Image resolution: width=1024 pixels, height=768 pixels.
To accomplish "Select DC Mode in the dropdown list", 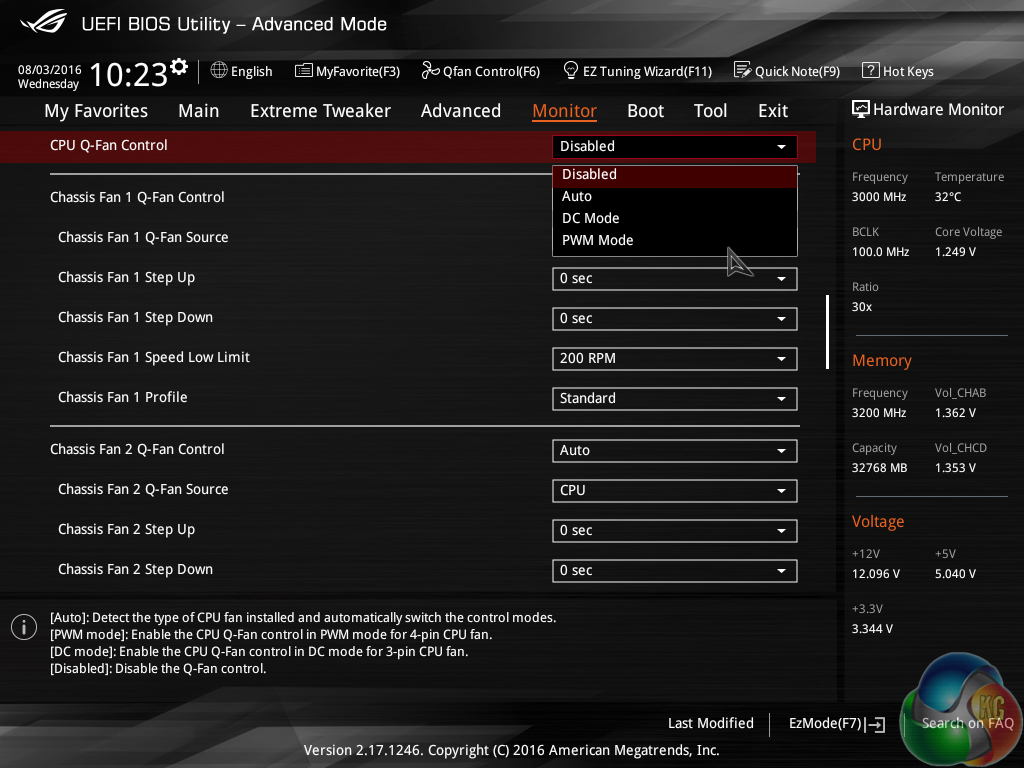I will (675, 218).
